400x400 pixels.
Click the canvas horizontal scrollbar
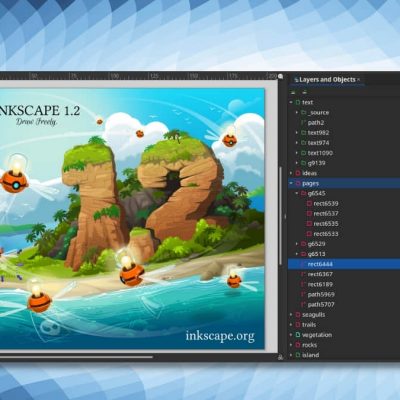[x=77, y=357]
